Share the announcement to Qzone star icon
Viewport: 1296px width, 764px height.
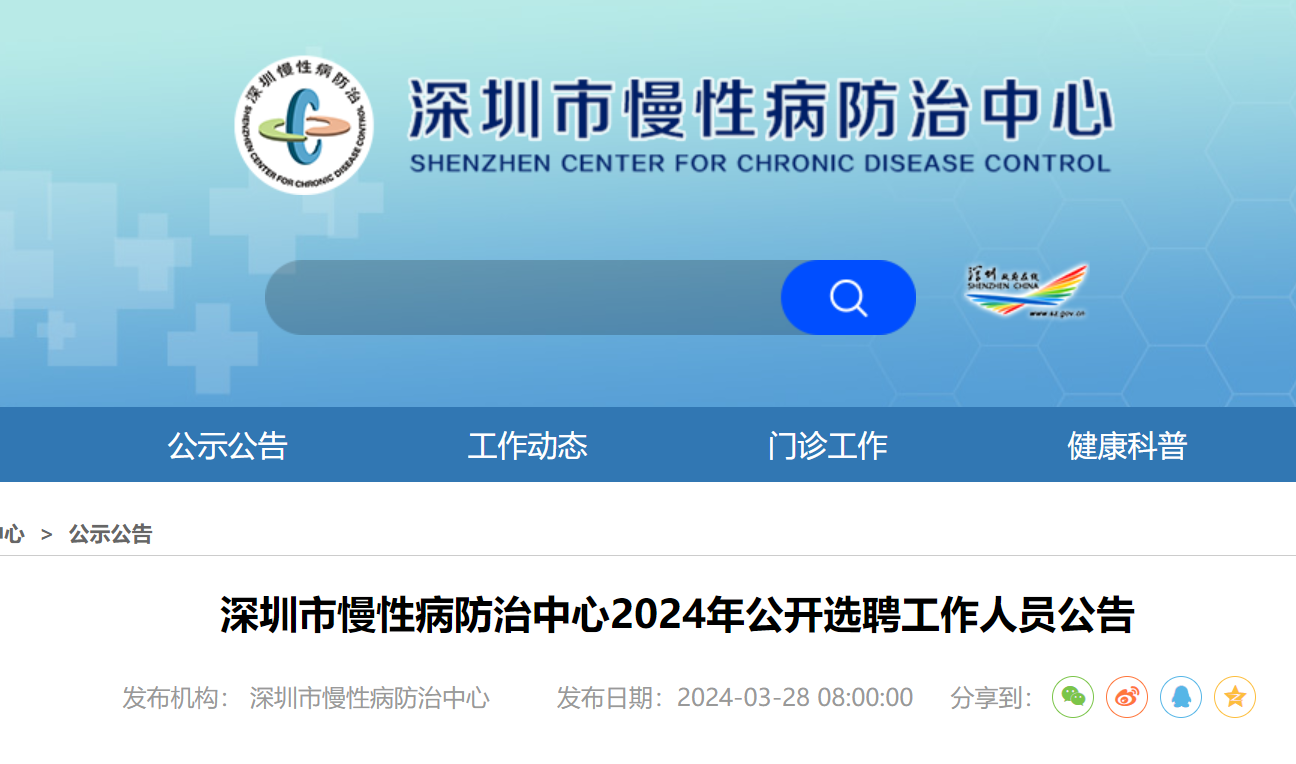click(1235, 697)
